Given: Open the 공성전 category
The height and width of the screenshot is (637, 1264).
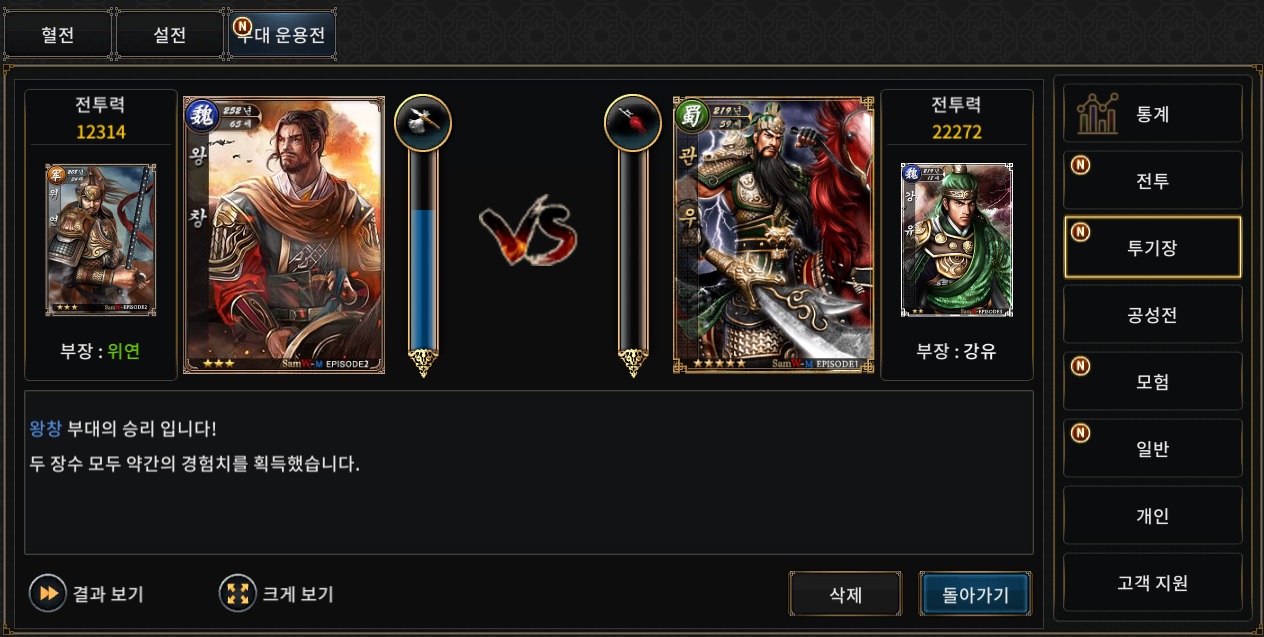Looking at the screenshot, I should (1152, 315).
